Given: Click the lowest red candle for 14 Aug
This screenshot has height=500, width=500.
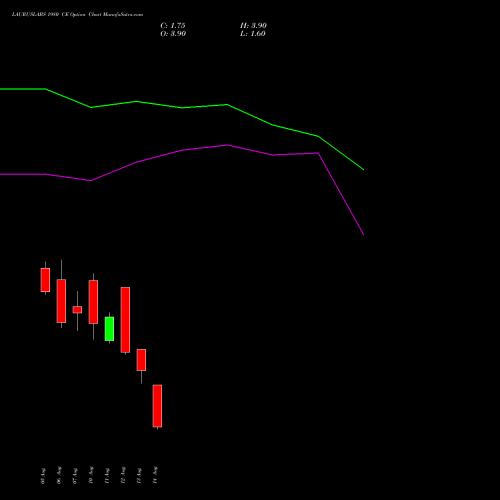Looking at the screenshot, I should pyautogui.click(x=157, y=406).
